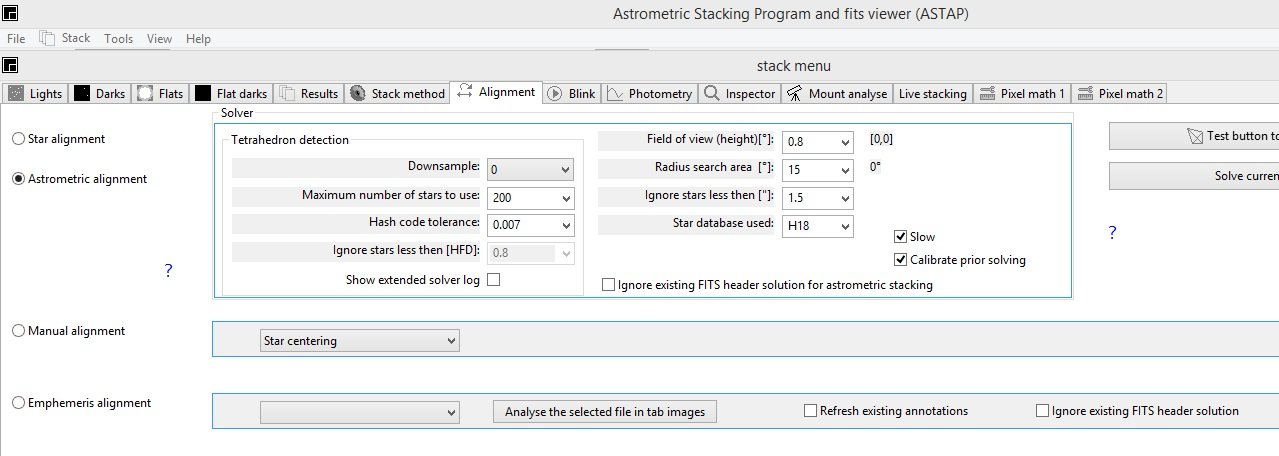Screen dimensions: 1279x456
Task: Select Astrometric alignment option
Action: coord(79,179)
